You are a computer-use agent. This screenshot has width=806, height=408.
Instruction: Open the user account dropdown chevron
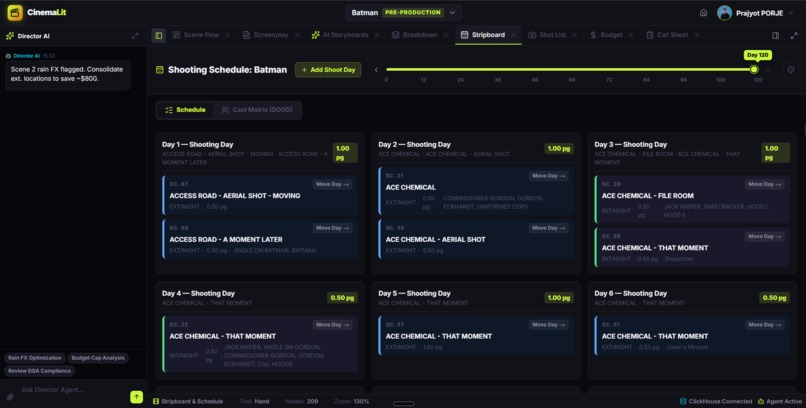pos(791,13)
